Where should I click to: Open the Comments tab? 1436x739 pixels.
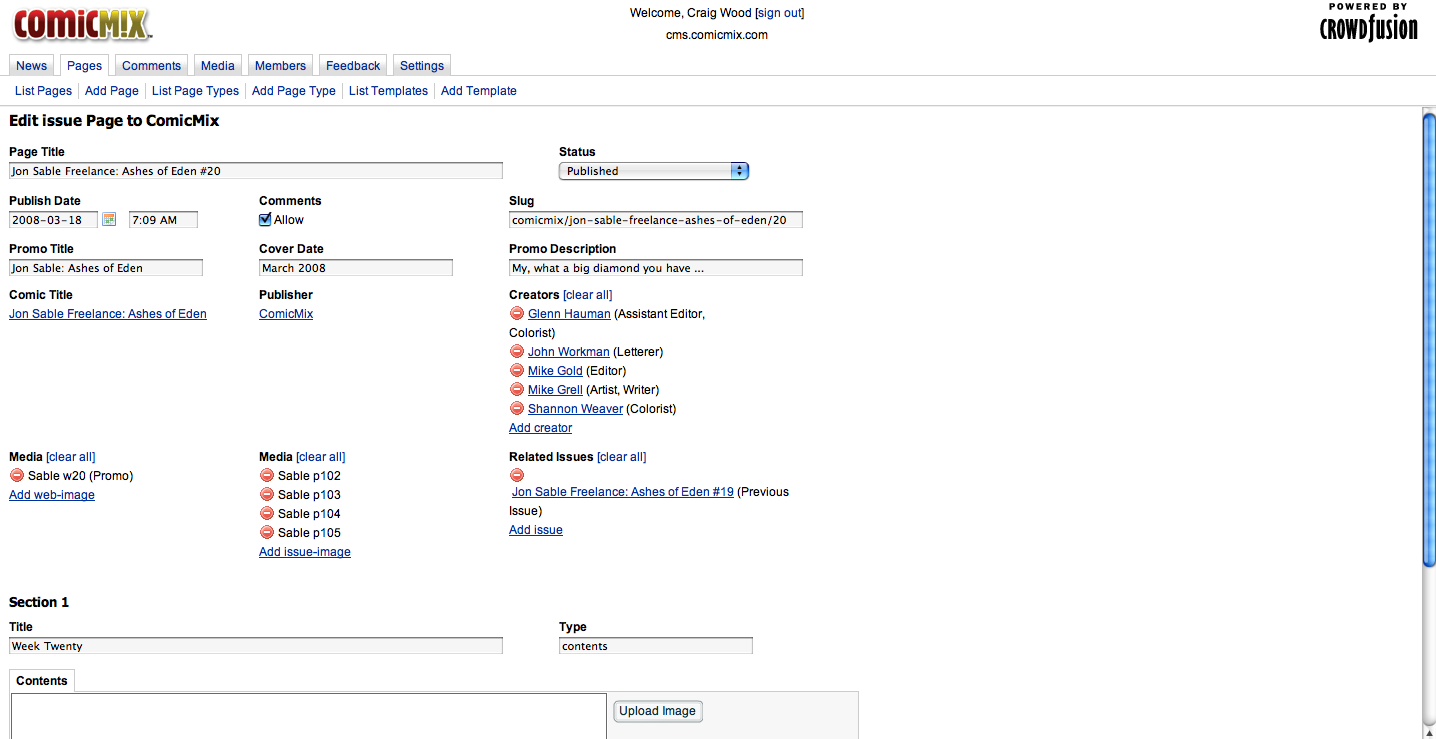pos(152,66)
